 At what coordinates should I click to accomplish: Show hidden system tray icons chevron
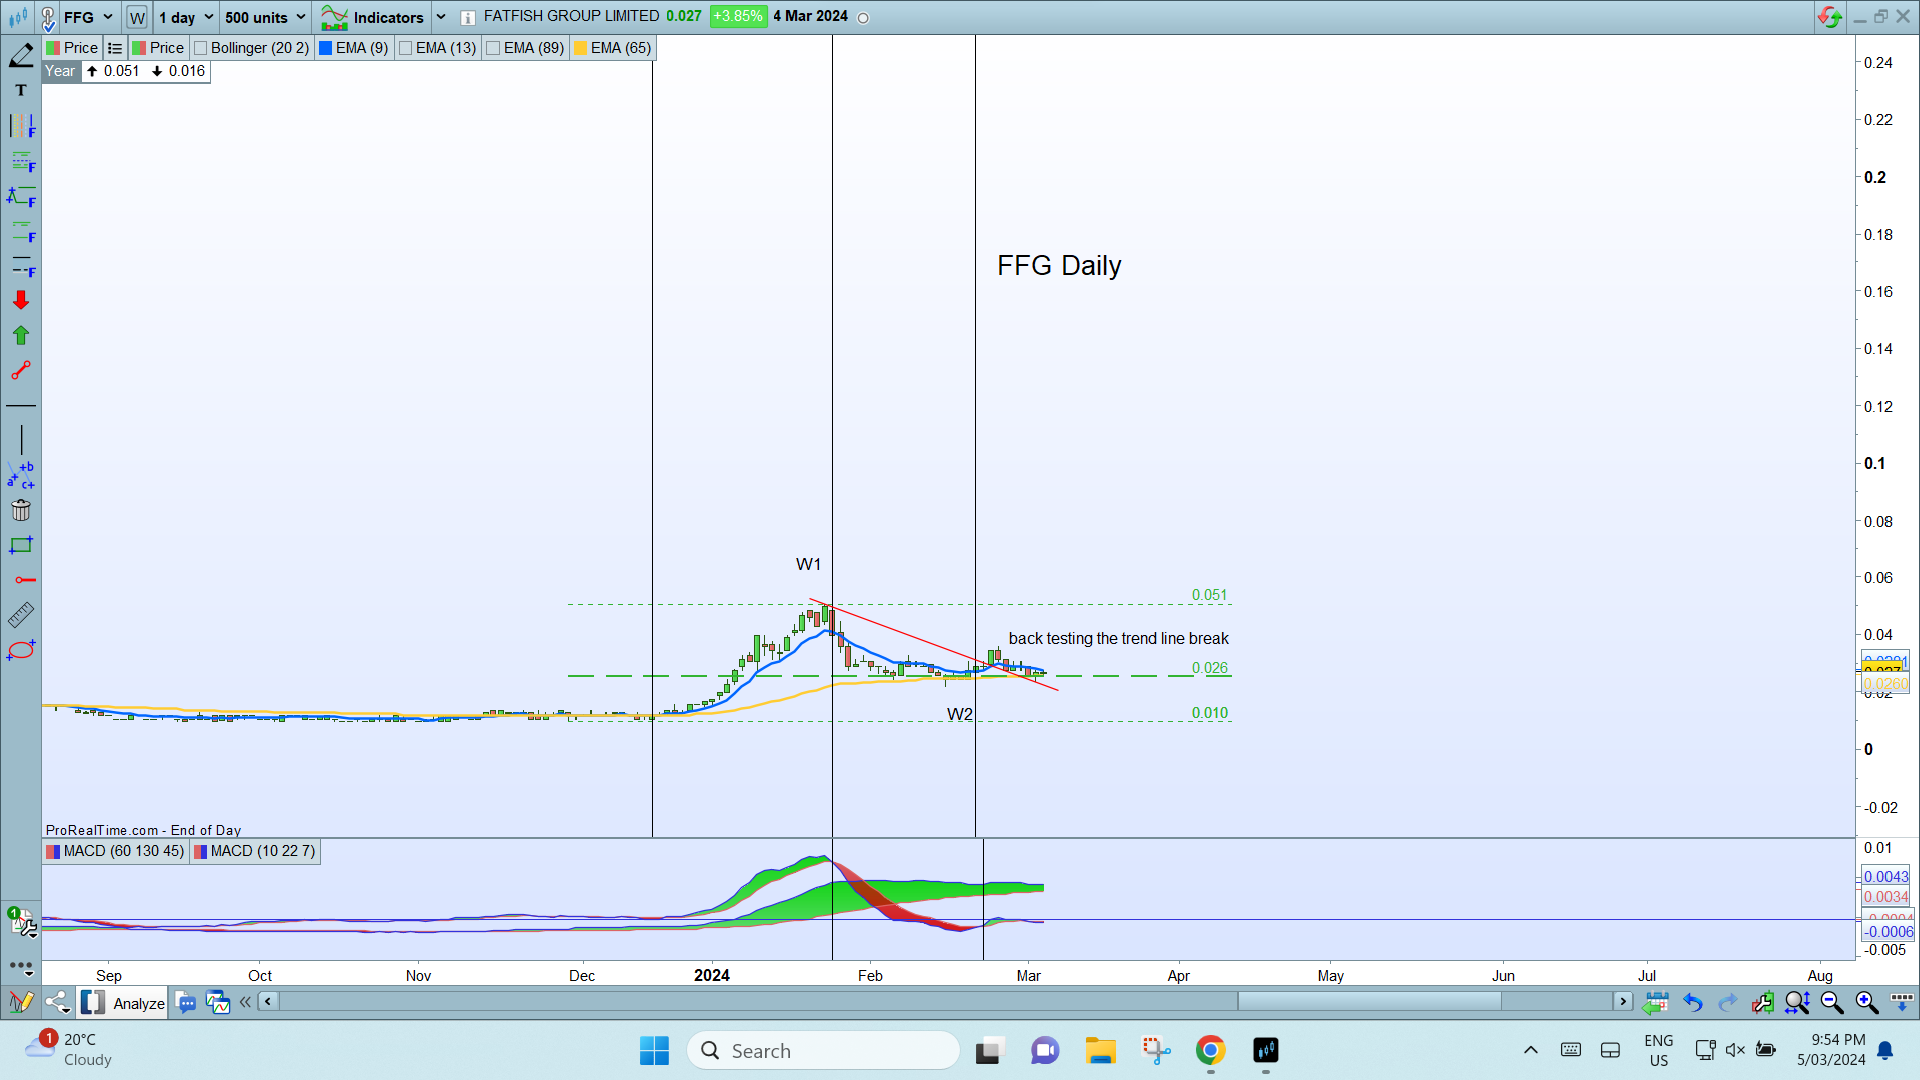[1530, 1050]
